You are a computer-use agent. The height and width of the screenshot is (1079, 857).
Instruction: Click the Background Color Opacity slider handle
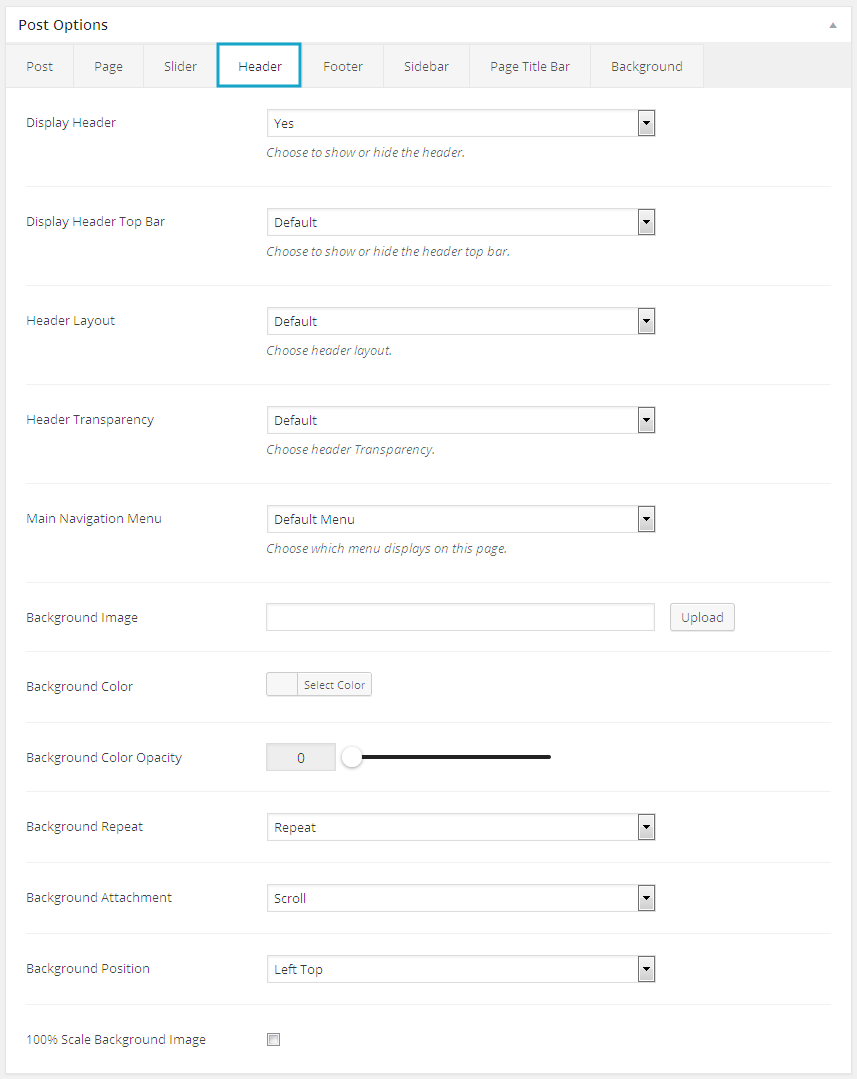[x=351, y=758]
